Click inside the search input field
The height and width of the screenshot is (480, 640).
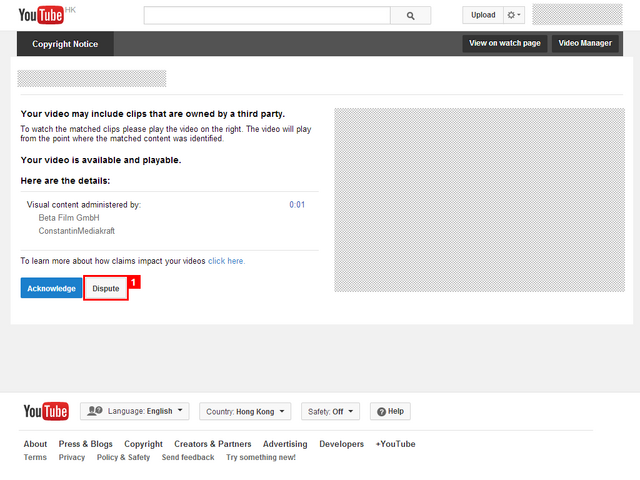(267, 16)
